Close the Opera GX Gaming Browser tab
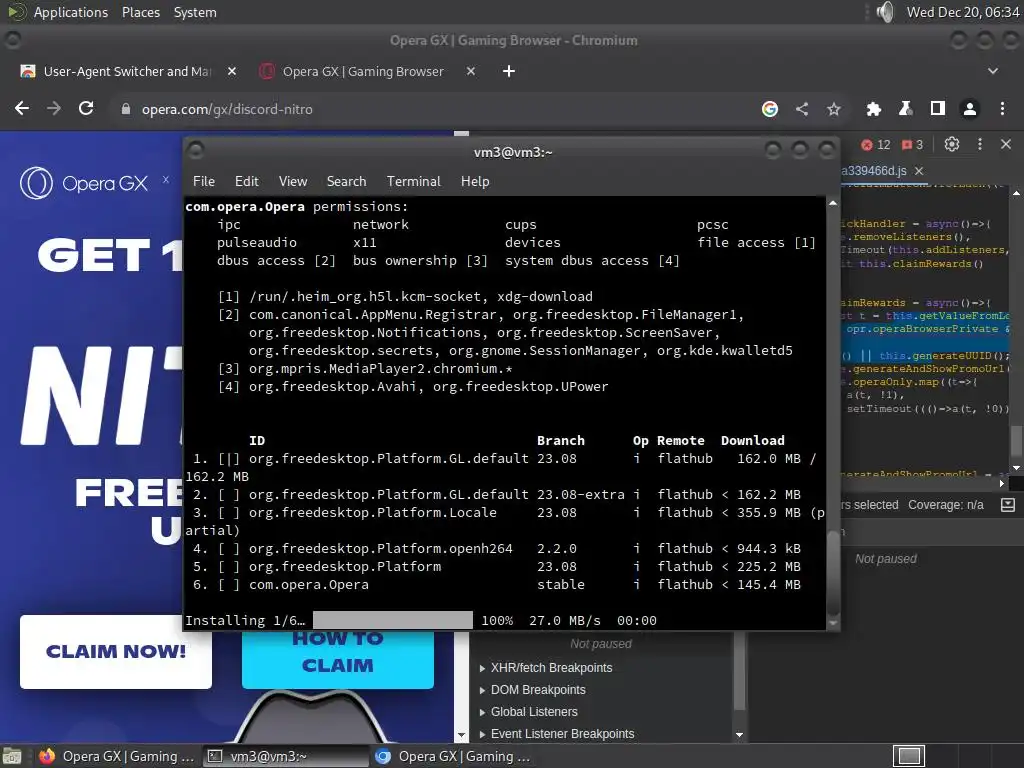This screenshot has height=768, width=1024. pyautogui.click(x=471, y=71)
